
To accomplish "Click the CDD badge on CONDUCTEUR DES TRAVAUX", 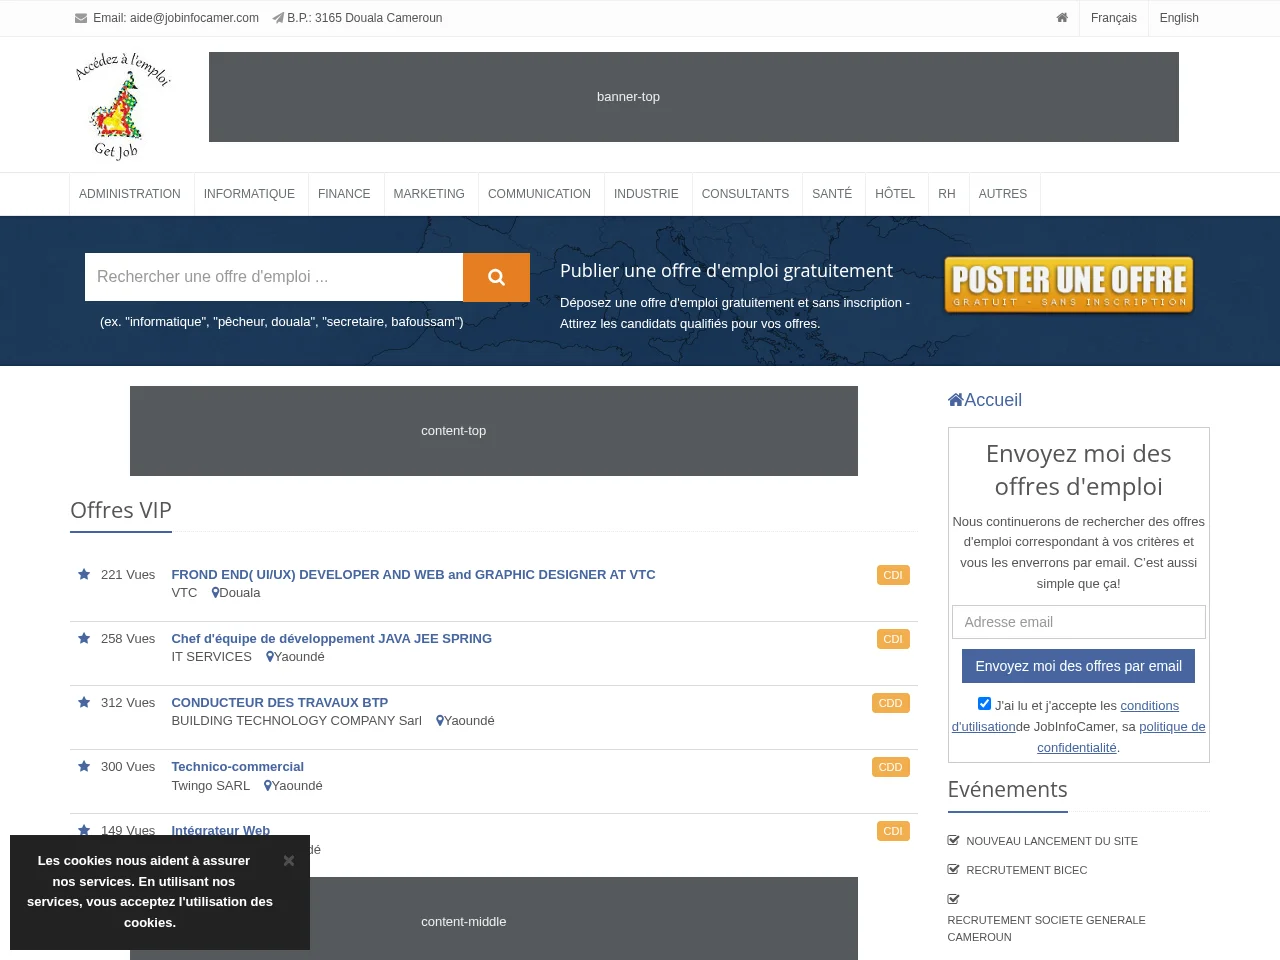I will coord(890,703).
